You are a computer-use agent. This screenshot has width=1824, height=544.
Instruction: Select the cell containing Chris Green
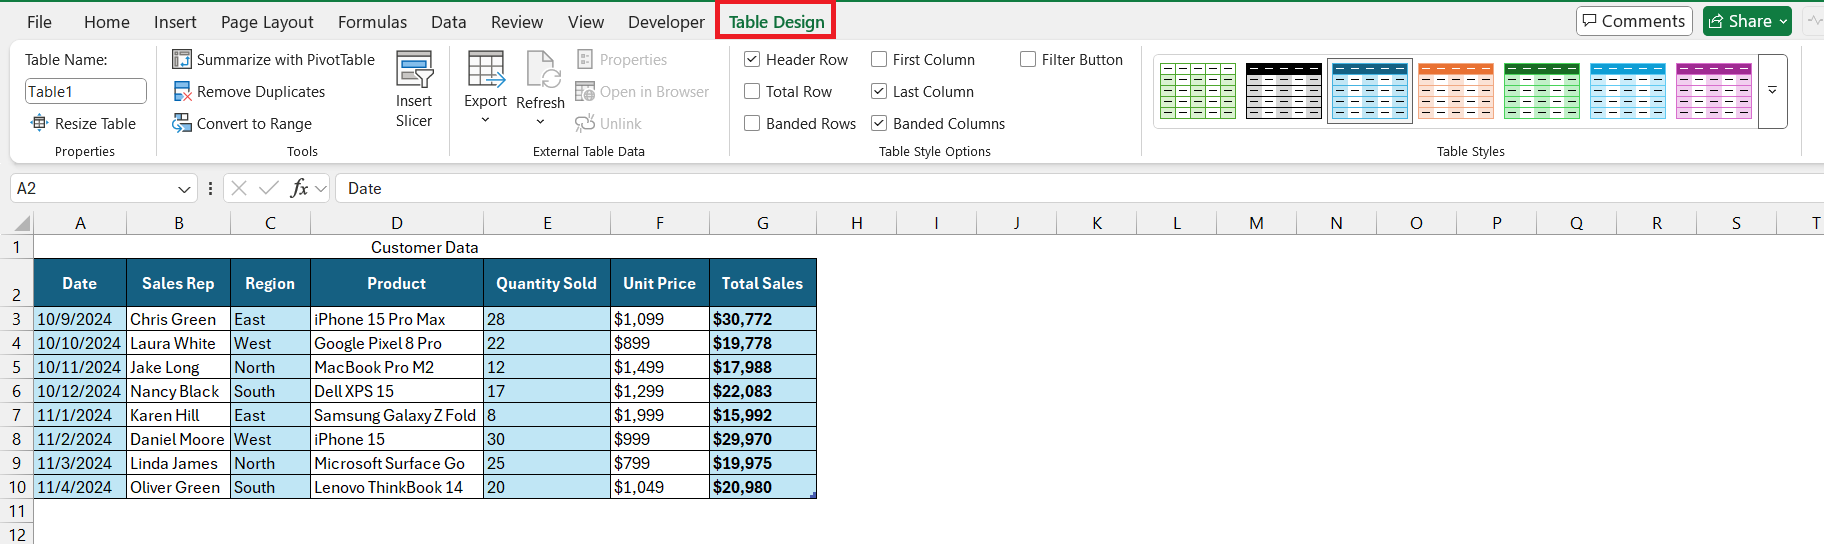click(179, 319)
